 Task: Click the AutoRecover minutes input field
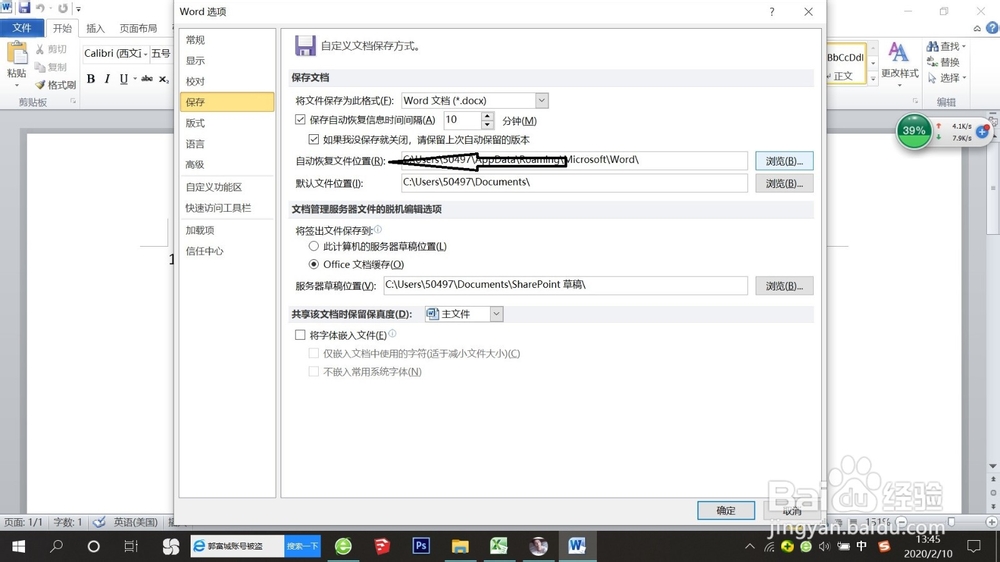click(x=462, y=120)
